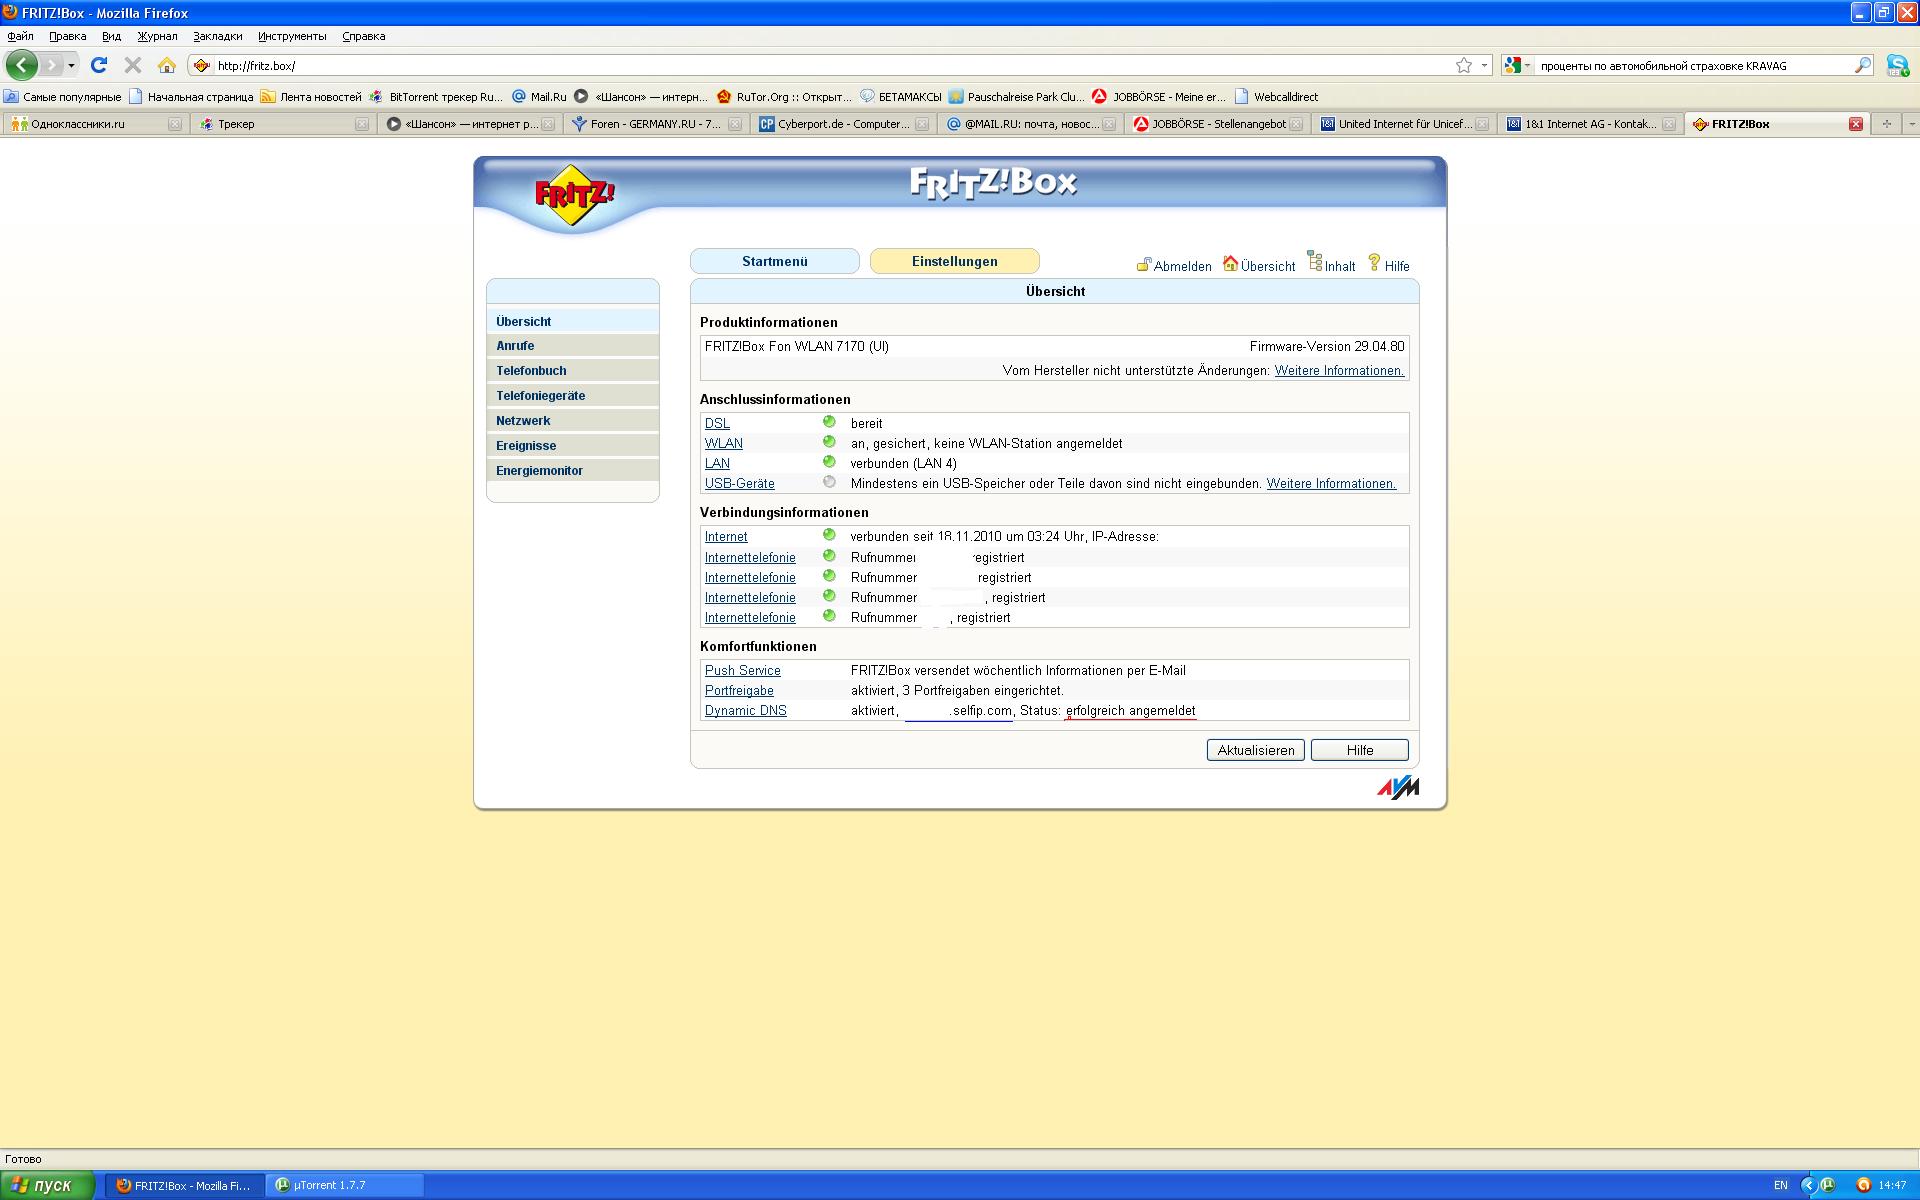Go to the Firefox home page icon
The height and width of the screenshot is (1200, 1920).
(167, 65)
